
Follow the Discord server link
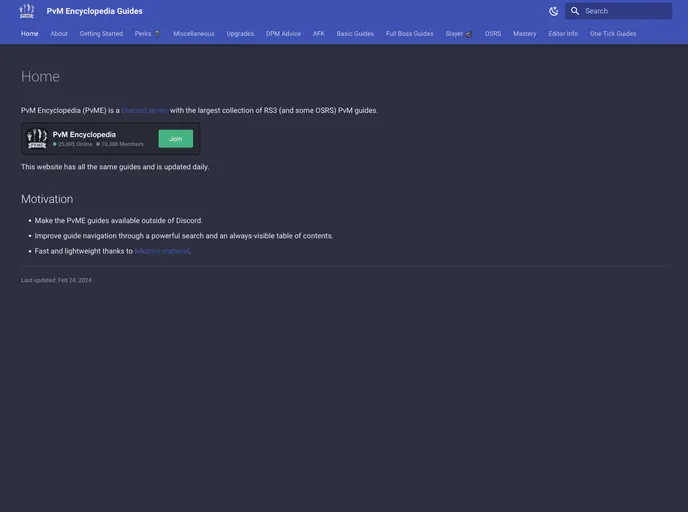(x=145, y=111)
